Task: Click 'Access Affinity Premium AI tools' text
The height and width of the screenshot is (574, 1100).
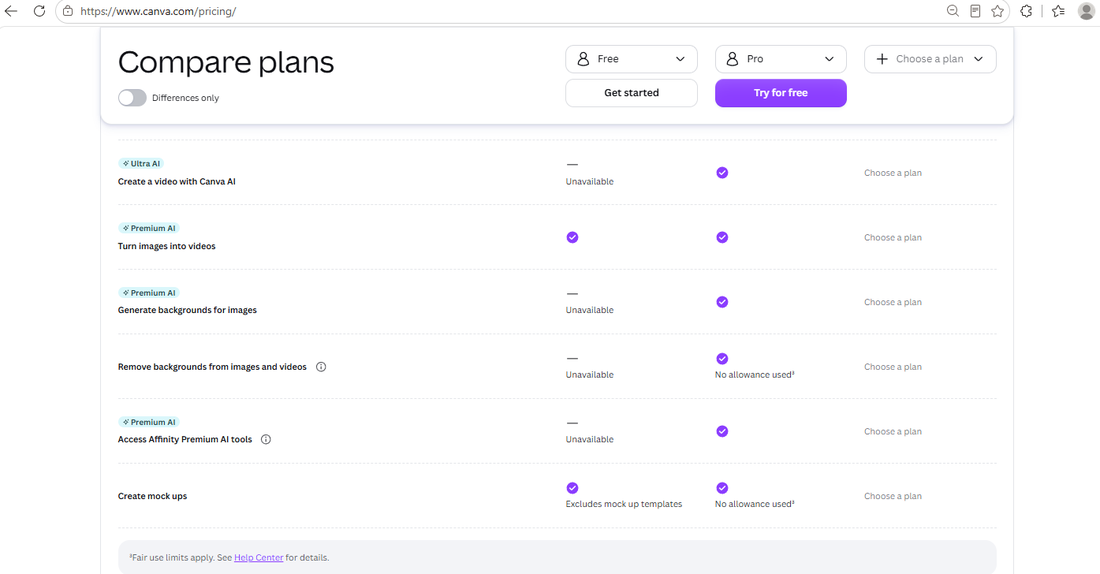Action: point(185,439)
